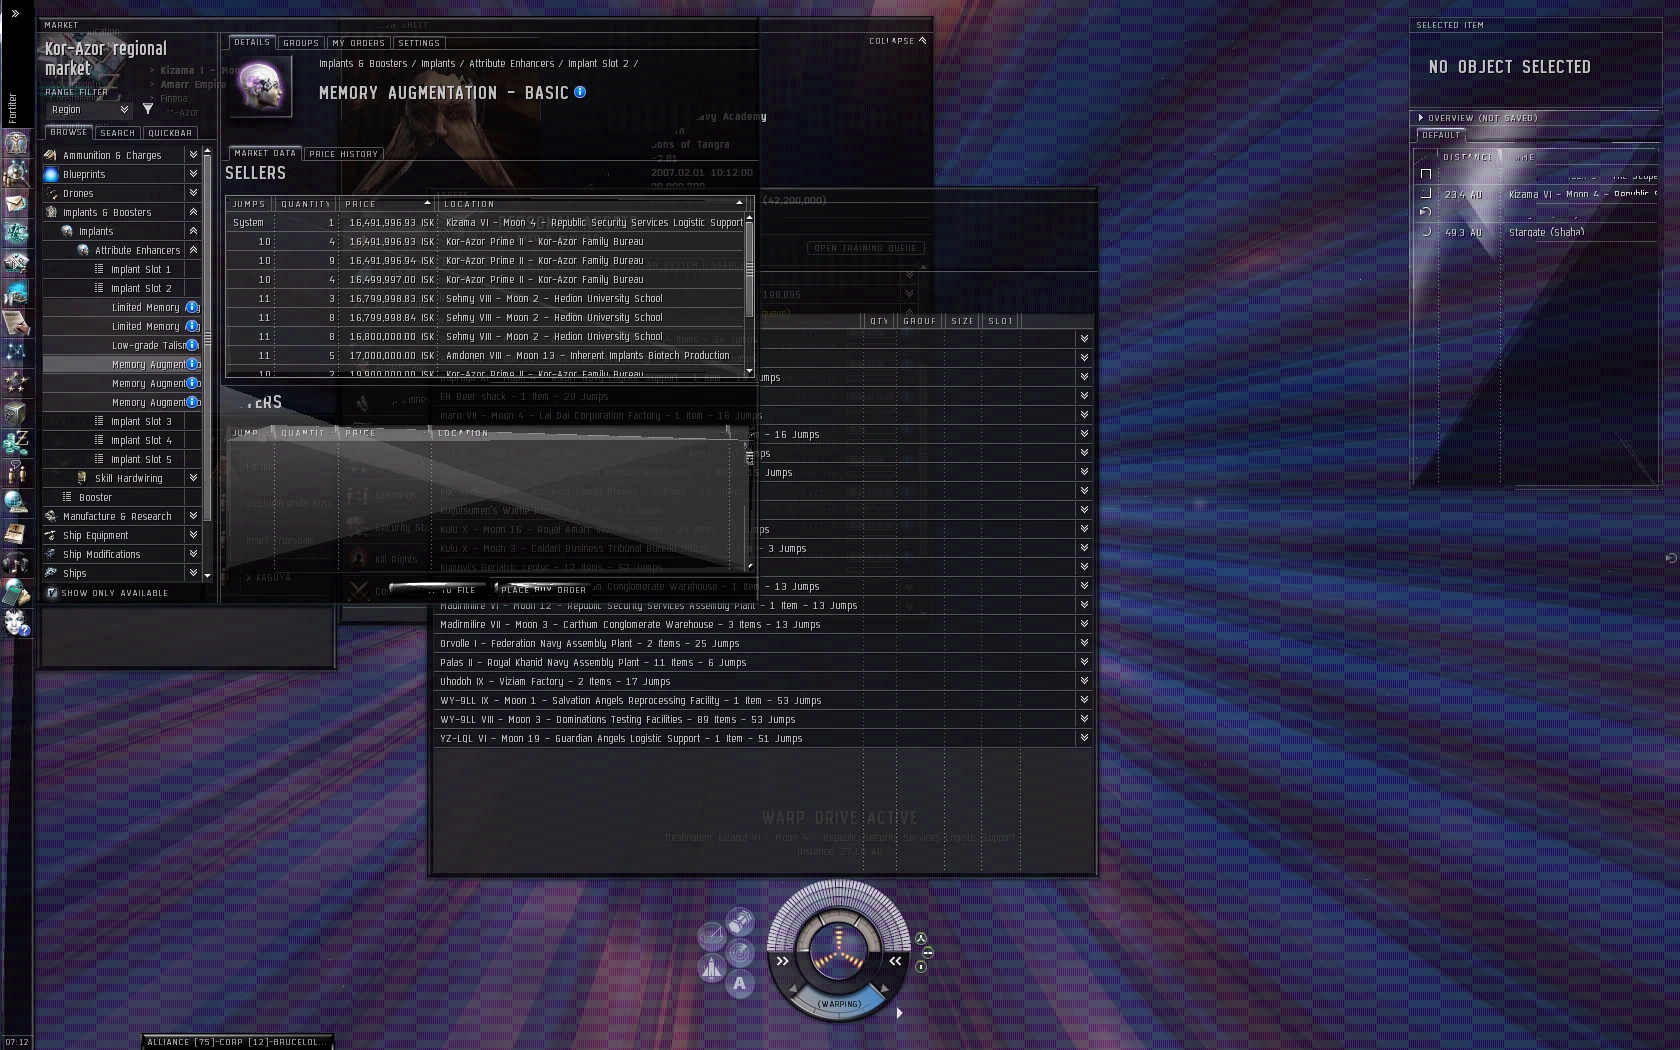1680x1050 pixels.
Task: Open the Calculator icon in Neocom
Action: point(16,592)
